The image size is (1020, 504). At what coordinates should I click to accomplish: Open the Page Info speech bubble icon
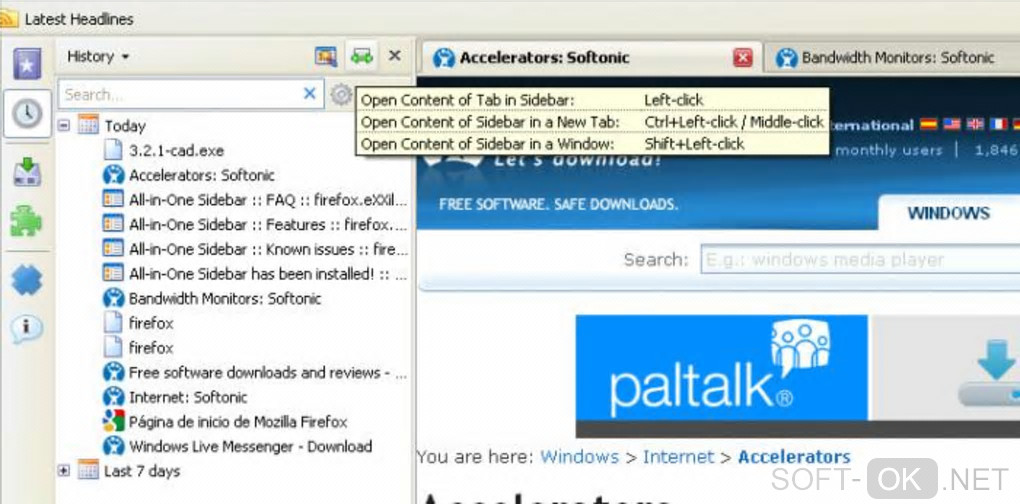point(27,328)
